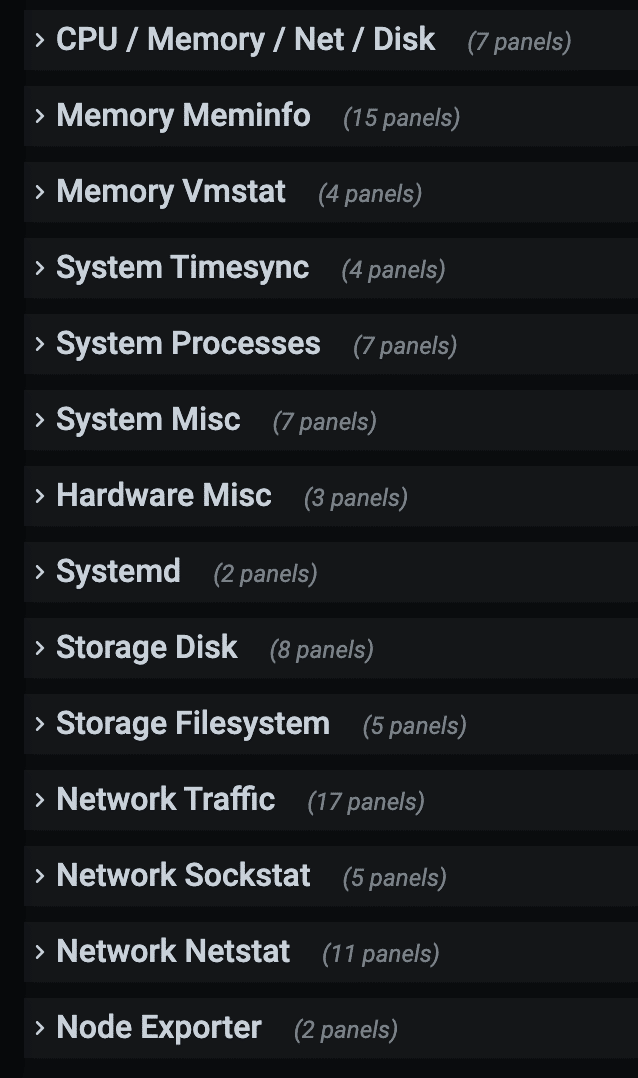
Task: Open the Network Sockstat section
Action: coord(184,875)
